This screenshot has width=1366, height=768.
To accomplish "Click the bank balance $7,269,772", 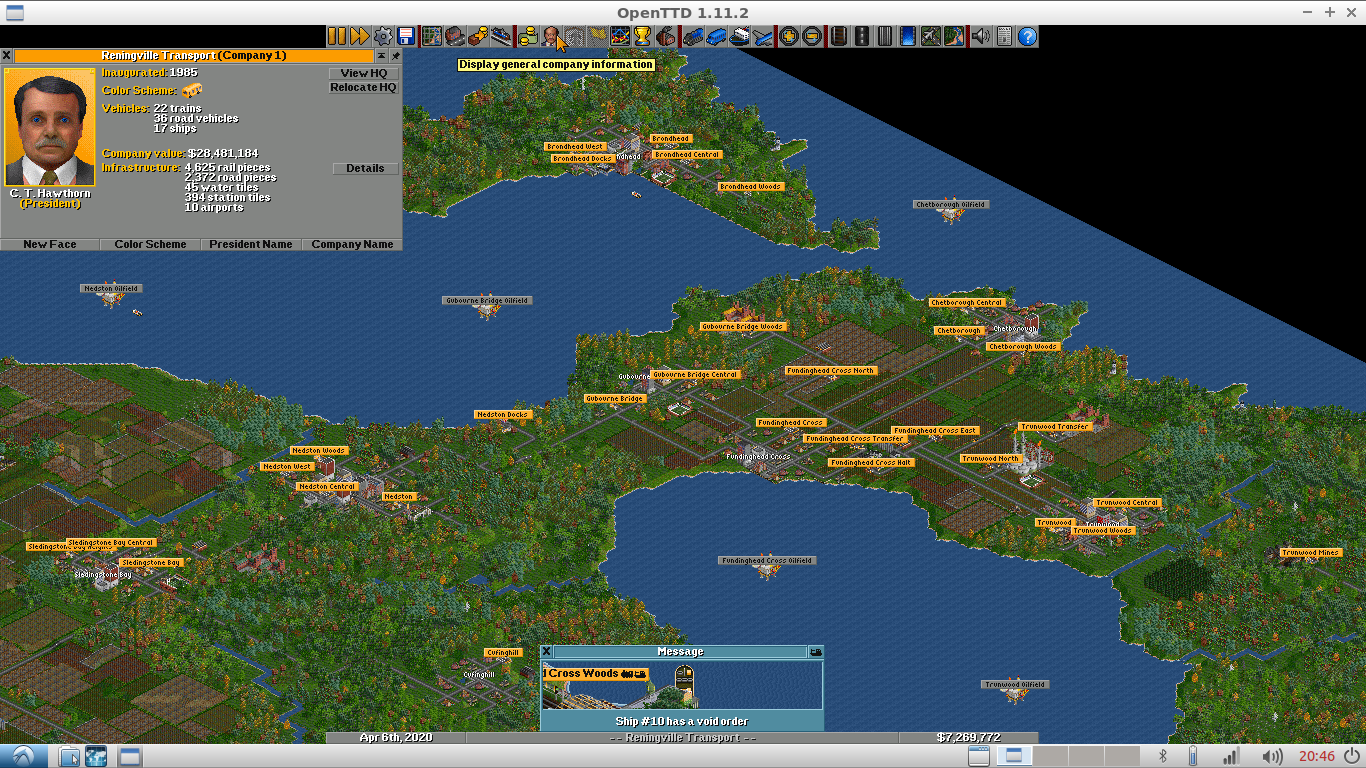I will coord(968,737).
